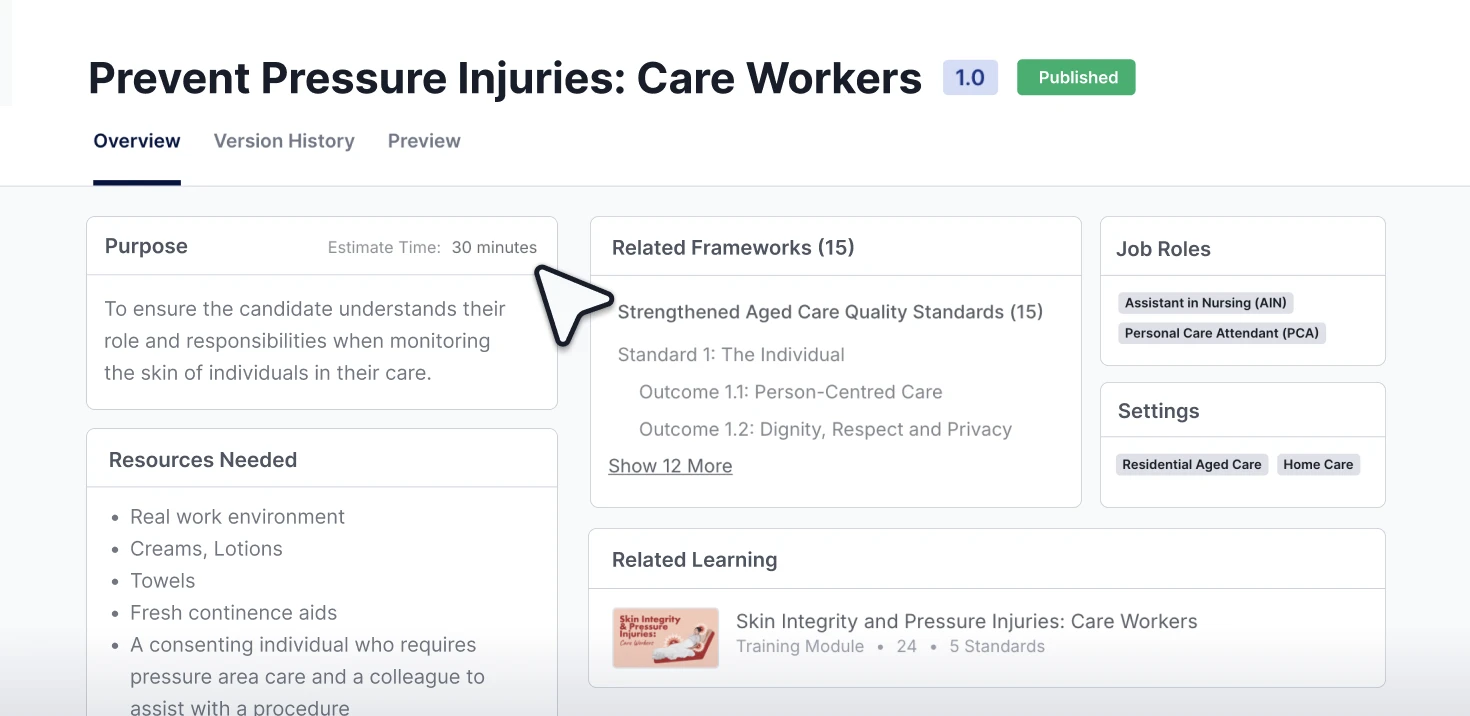Click the Purpose panel header

tap(146, 246)
